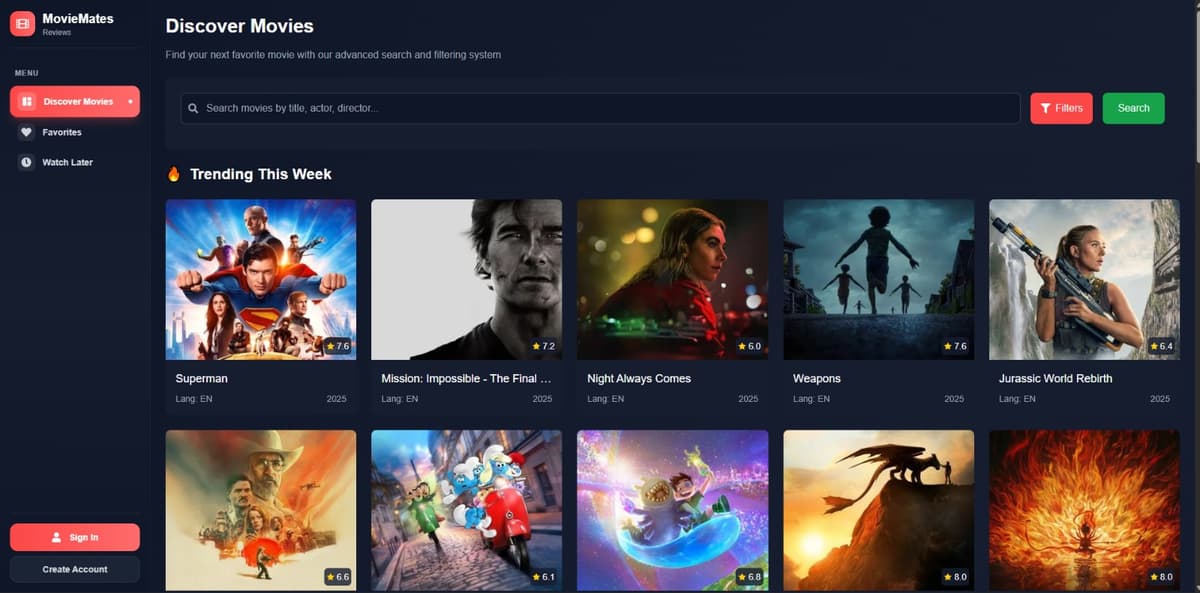
Task: Click the Discover Movies grid icon
Action: (27, 101)
